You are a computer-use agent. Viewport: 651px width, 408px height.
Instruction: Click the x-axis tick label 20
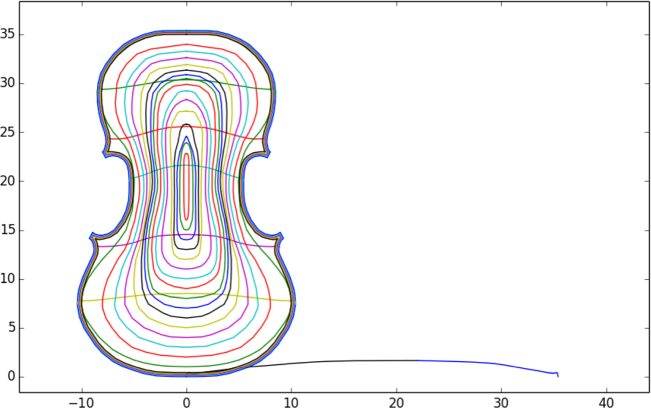396,400
